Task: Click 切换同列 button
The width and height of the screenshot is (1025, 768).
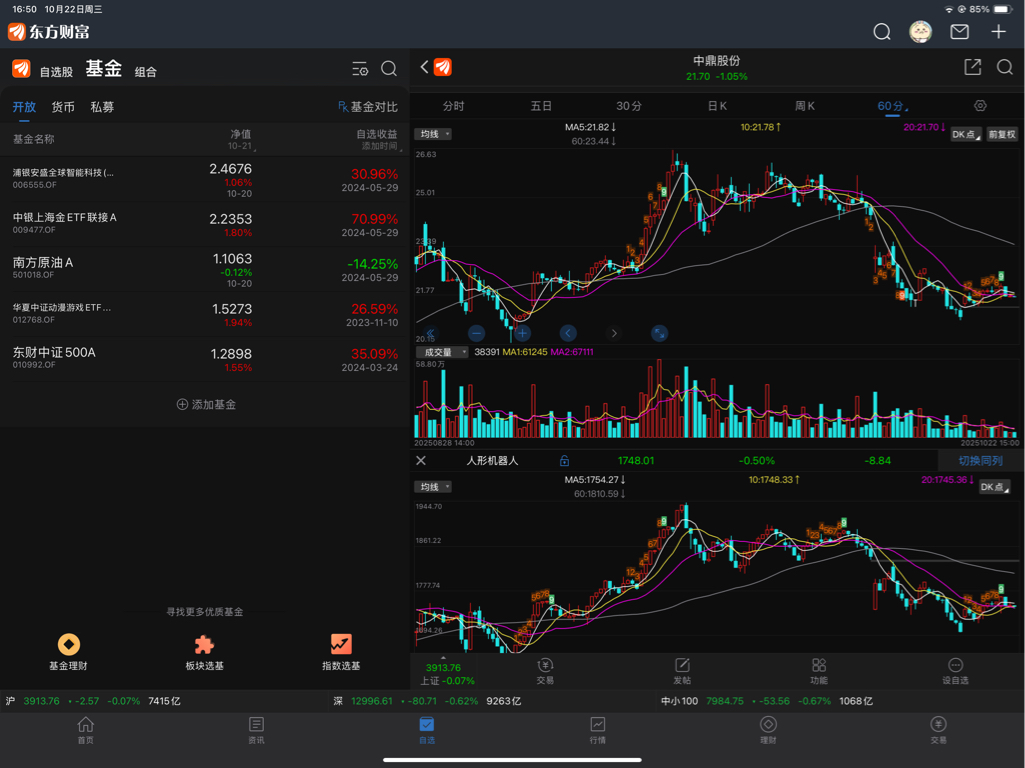Action: click(980, 461)
